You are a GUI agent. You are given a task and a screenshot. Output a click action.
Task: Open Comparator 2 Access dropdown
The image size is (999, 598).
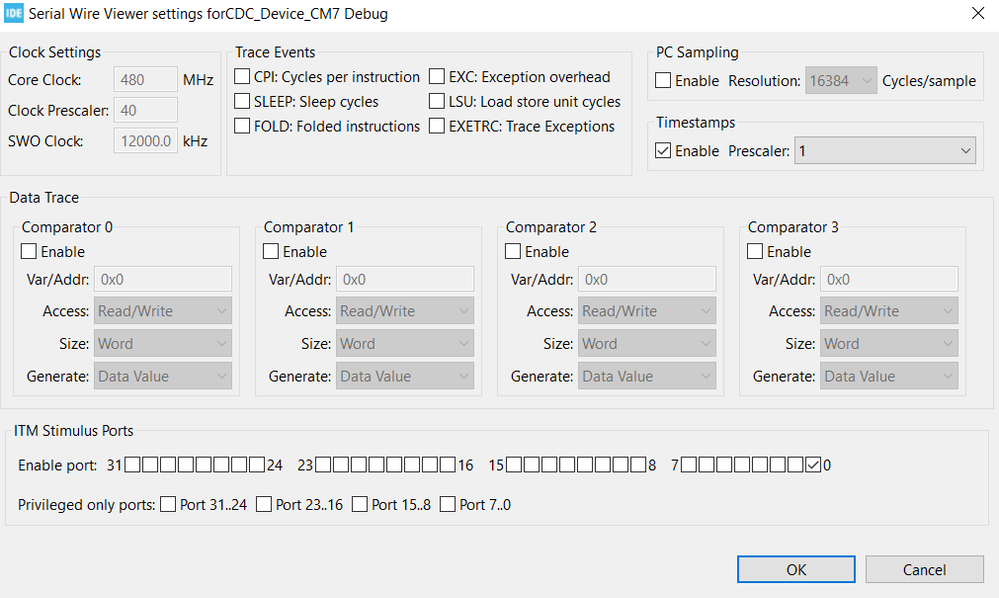click(x=647, y=311)
